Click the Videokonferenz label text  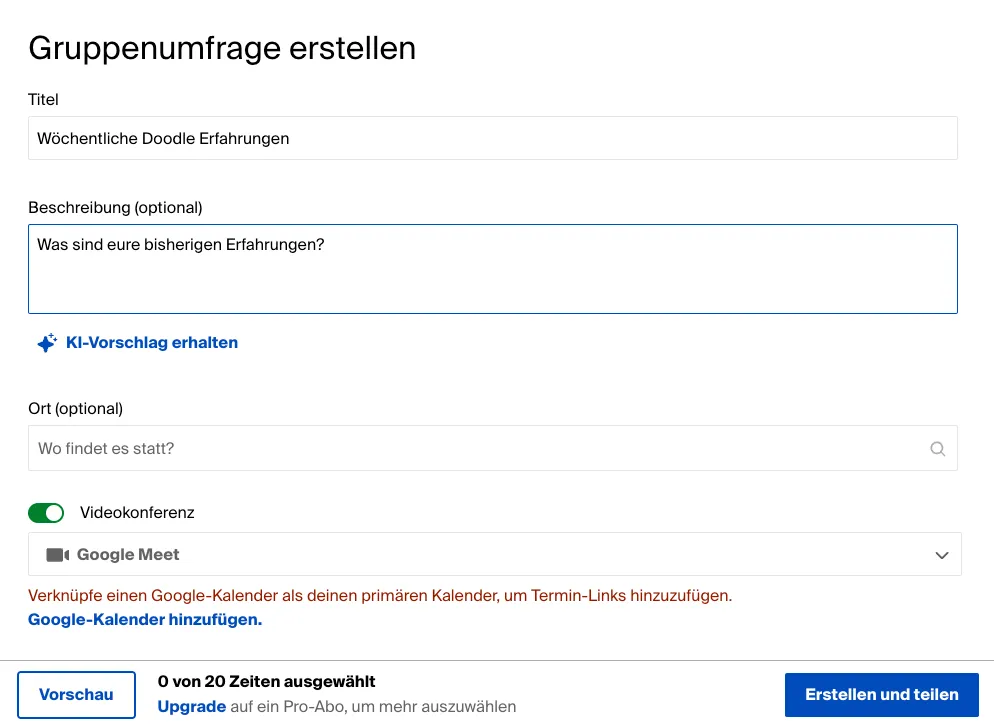coord(137,513)
